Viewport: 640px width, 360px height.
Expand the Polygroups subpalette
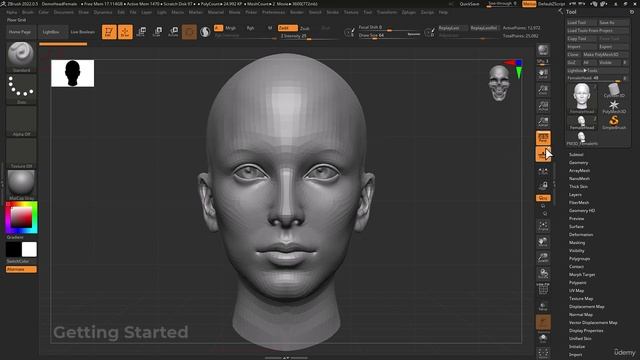580,259
